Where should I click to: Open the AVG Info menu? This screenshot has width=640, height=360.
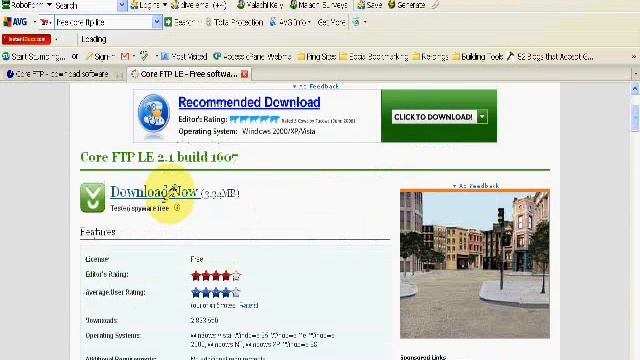pyautogui.click(x=290, y=22)
